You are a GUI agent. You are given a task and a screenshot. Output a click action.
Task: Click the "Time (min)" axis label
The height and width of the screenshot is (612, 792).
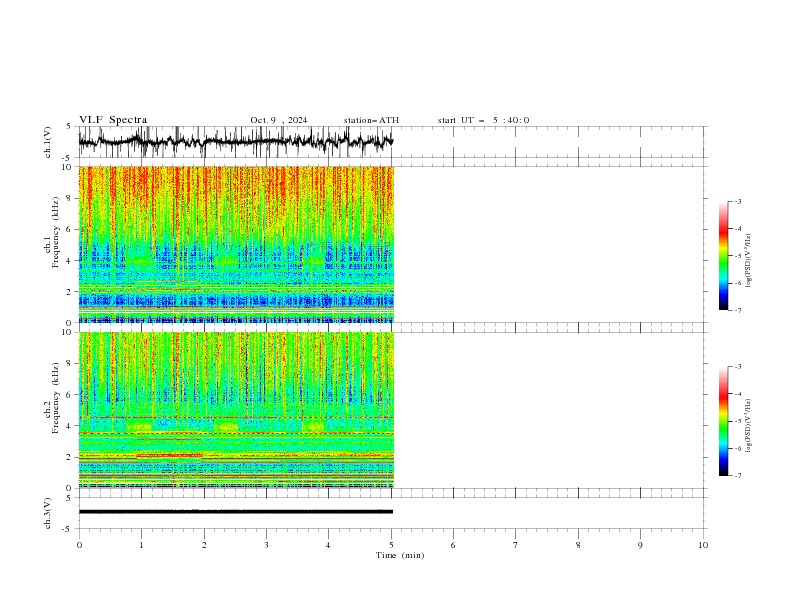click(400, 555)
